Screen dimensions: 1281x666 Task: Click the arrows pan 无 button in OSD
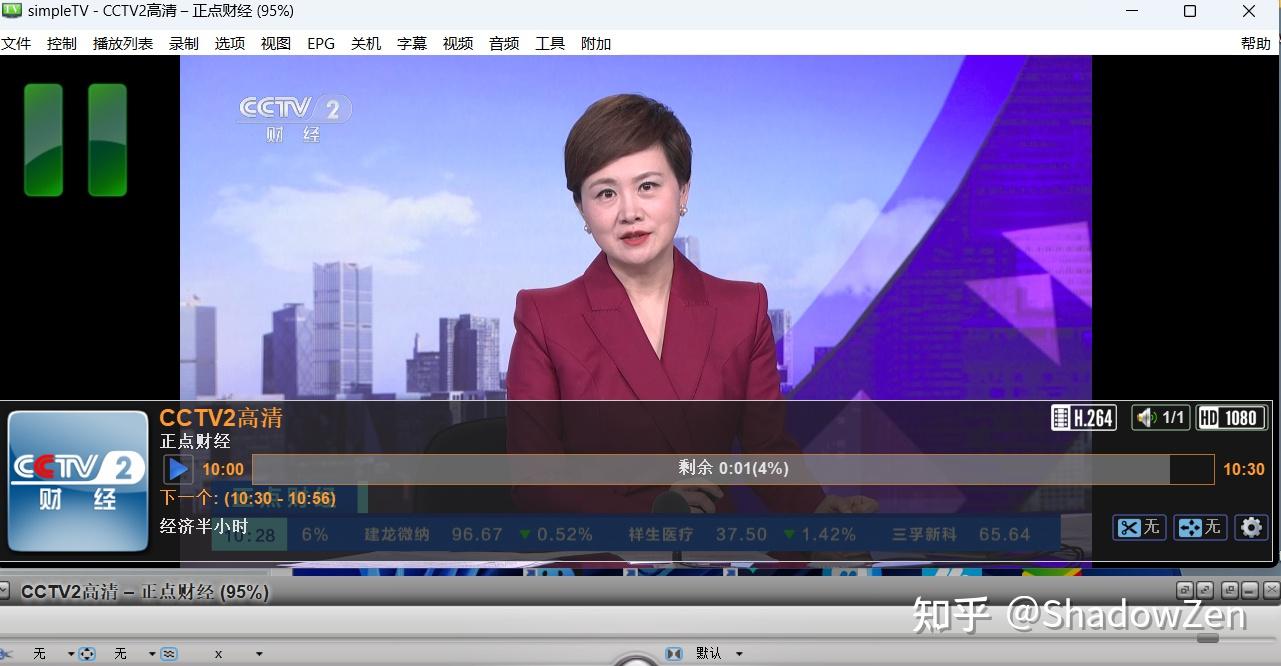click(1200, 527)
